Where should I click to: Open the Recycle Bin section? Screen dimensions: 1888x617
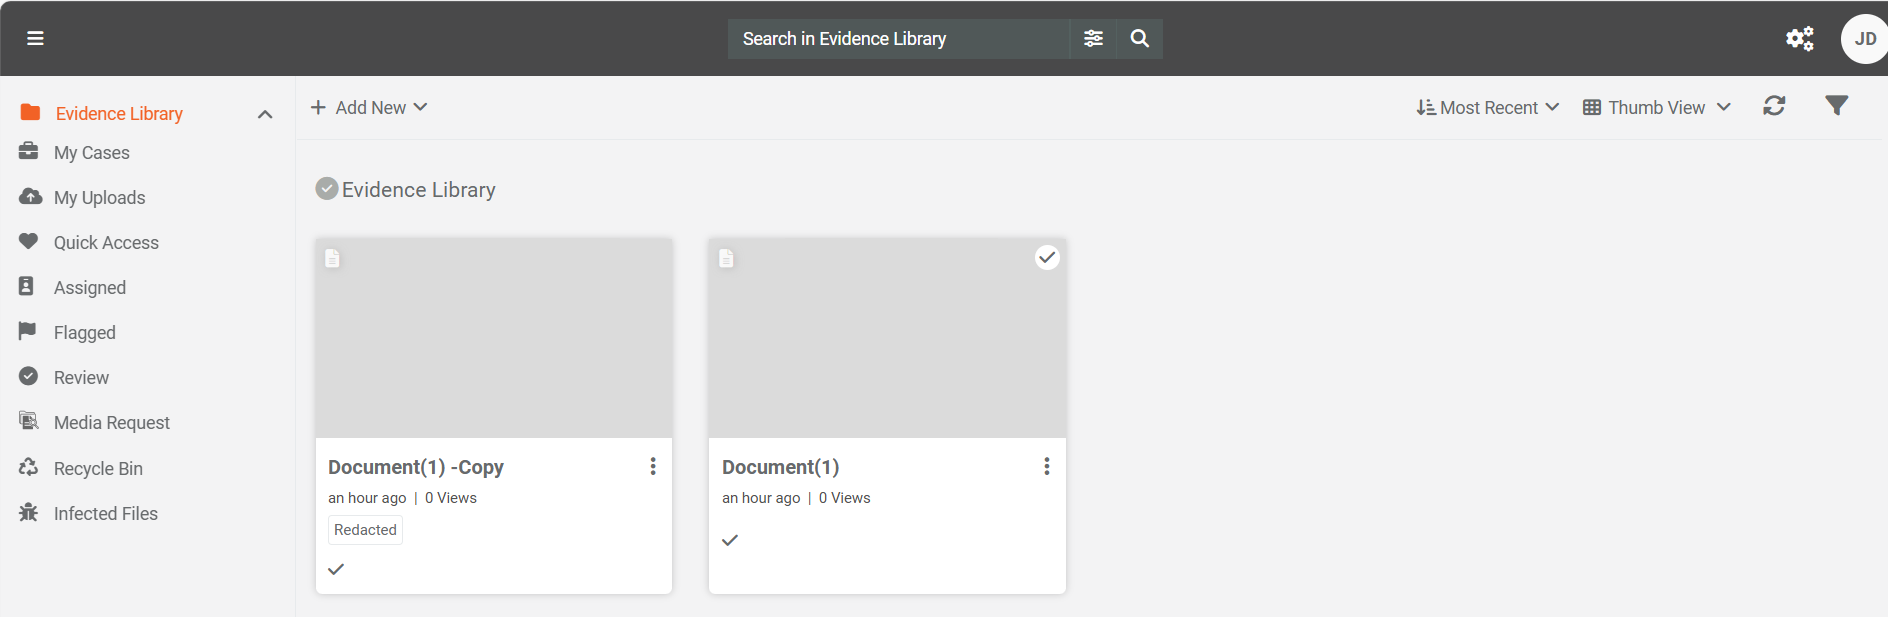coord(98,469)
